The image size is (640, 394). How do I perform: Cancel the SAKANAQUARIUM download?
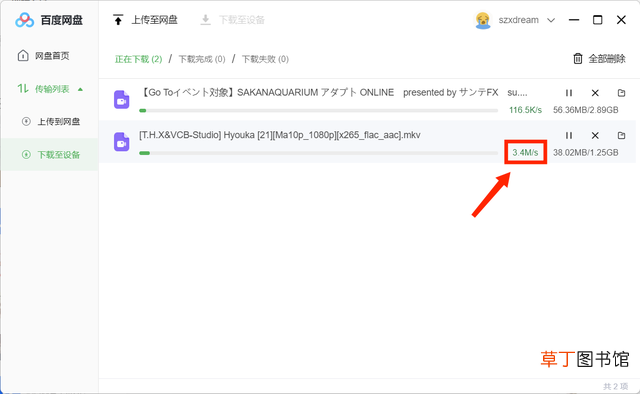click(x=595, y=93)
